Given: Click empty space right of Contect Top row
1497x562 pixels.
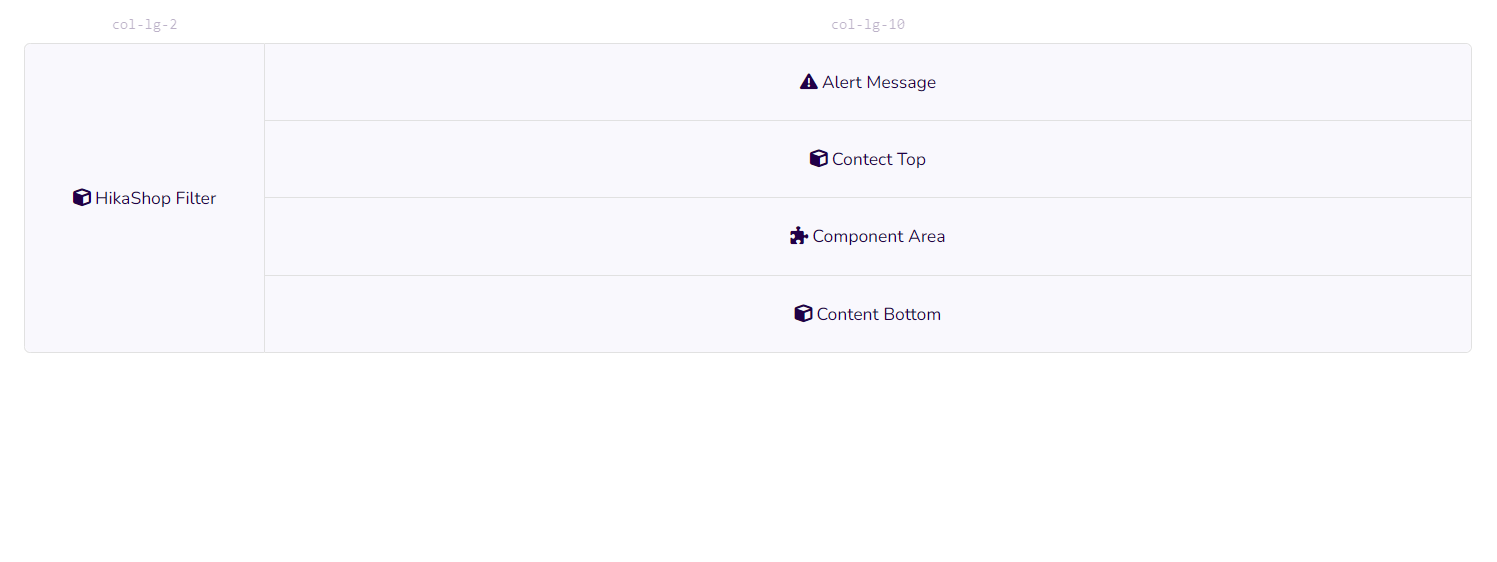Looking at the screenshot, I should (x=1200, y=159).
